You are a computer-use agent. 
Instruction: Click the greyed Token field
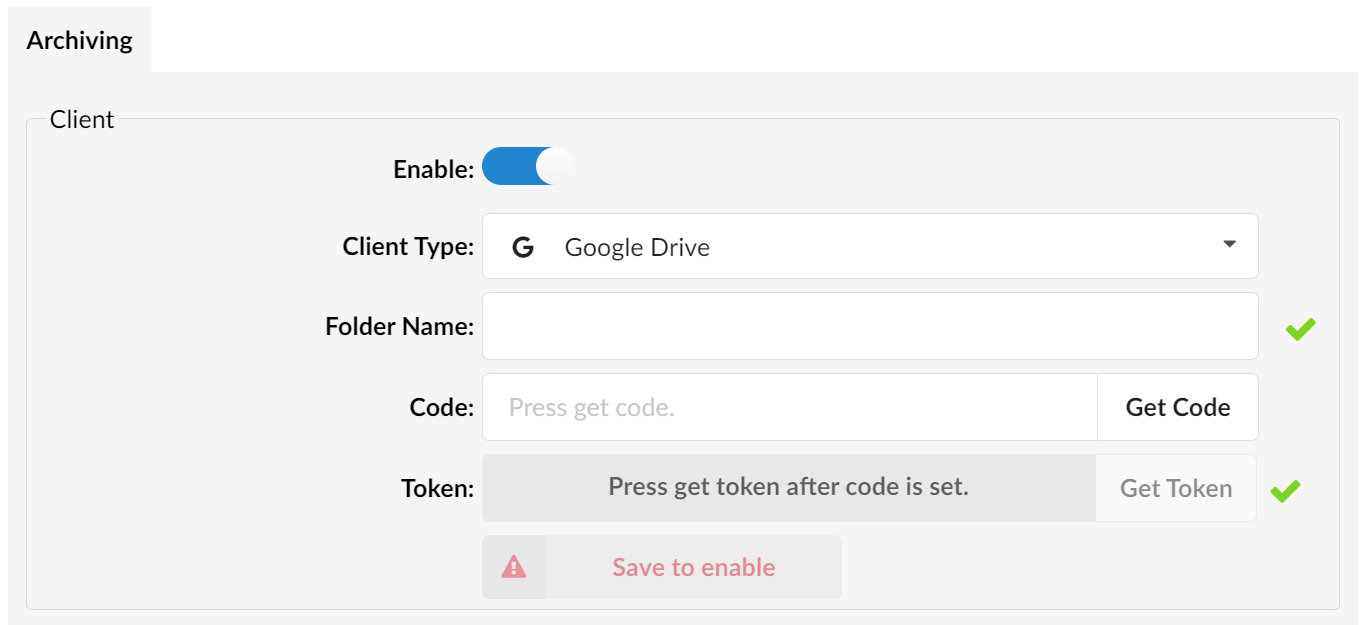pos(789,488)
